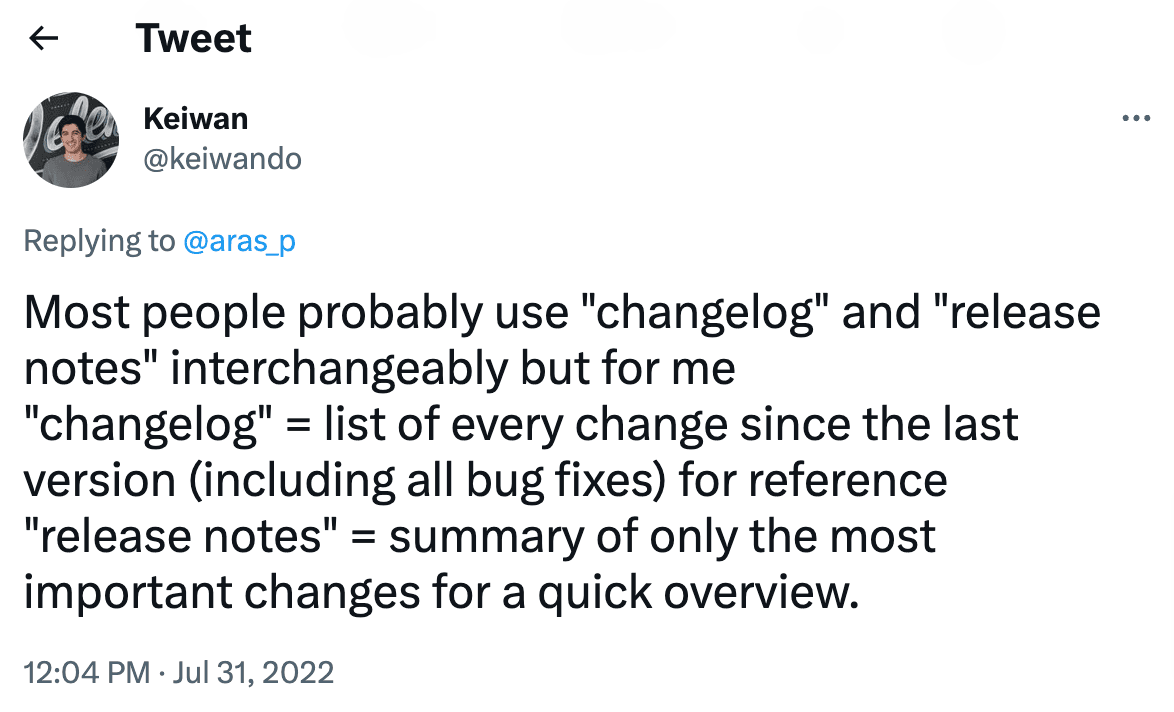
Task: Open the @aras_p mention link
Action: tap(240, 241)
